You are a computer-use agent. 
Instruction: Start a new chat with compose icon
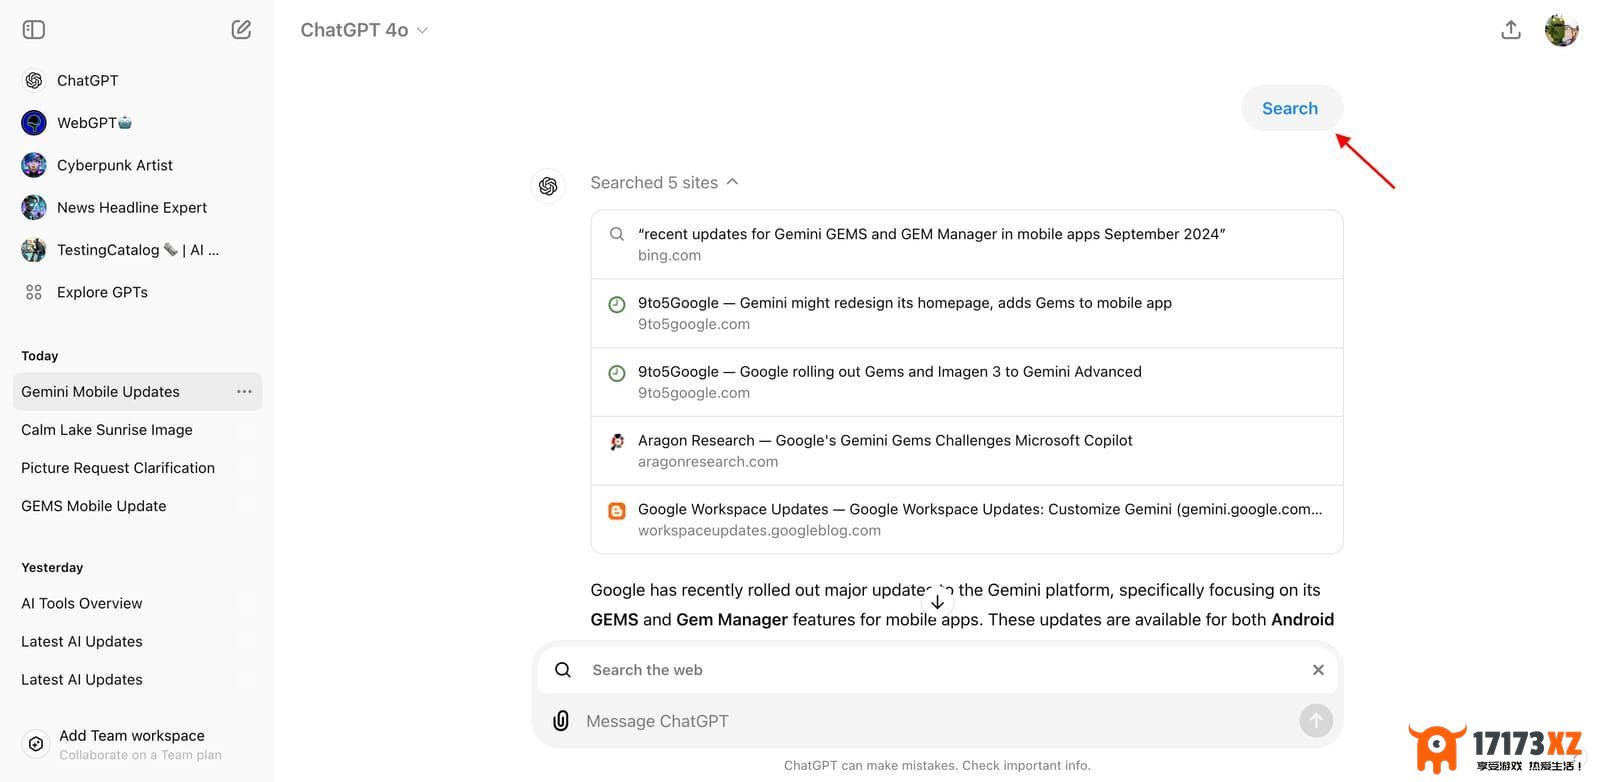point(241,30)
